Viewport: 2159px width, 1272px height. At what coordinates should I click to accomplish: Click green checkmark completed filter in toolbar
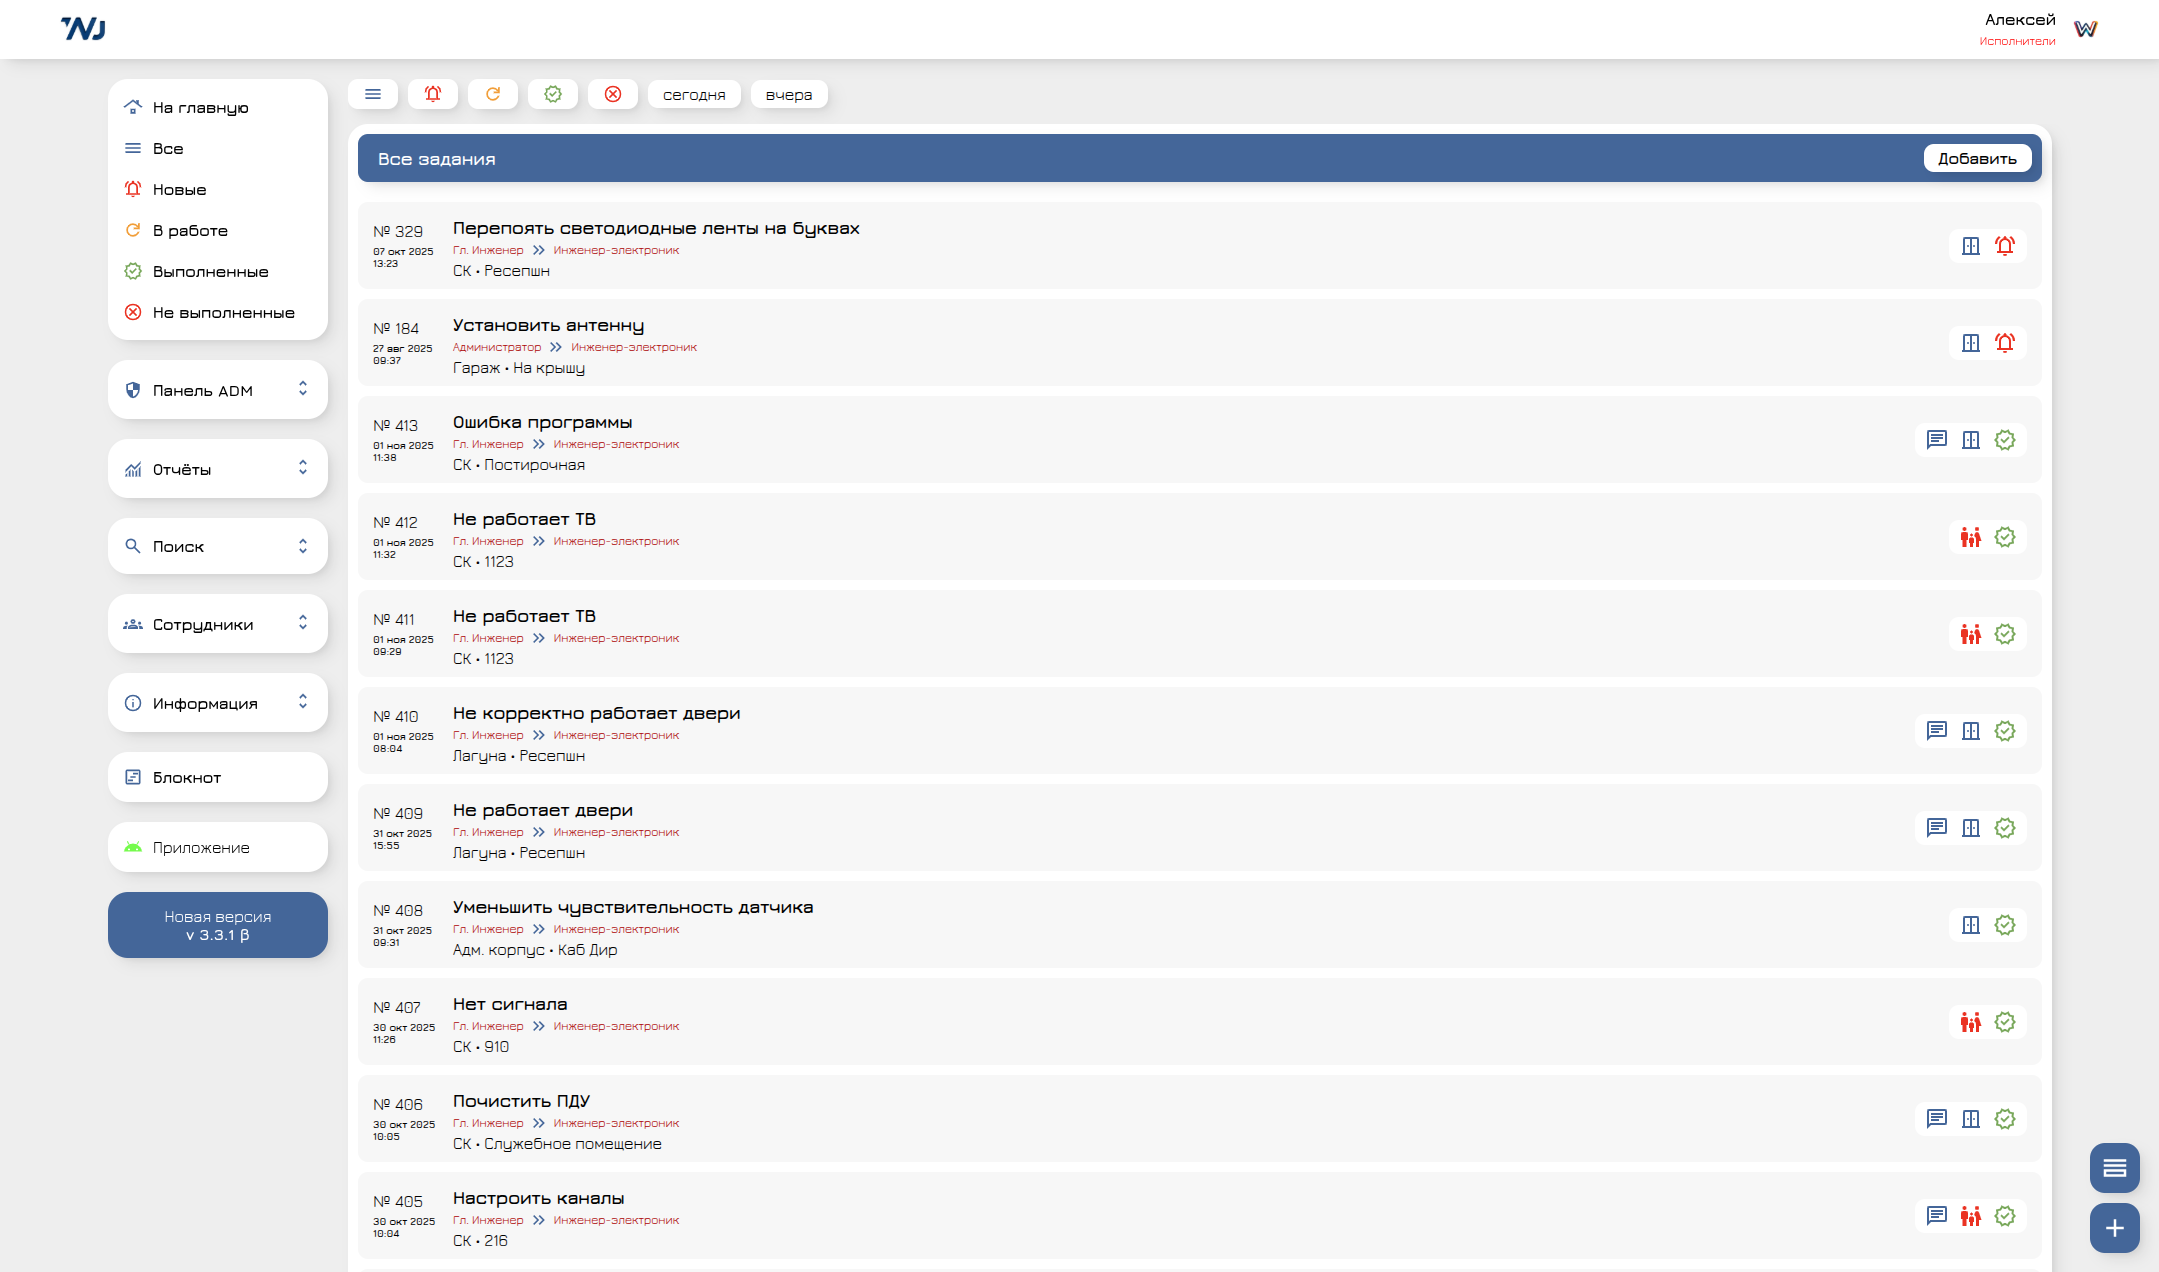pyautogui.click(x=553, y=94)
